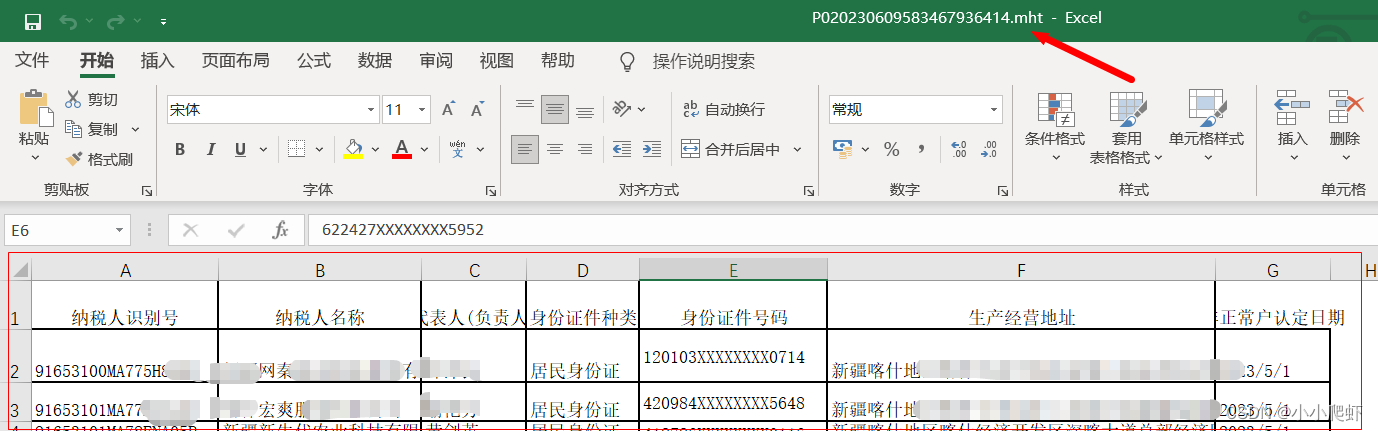
Task: Click the yellow fill color button
Action: (353, 149)
